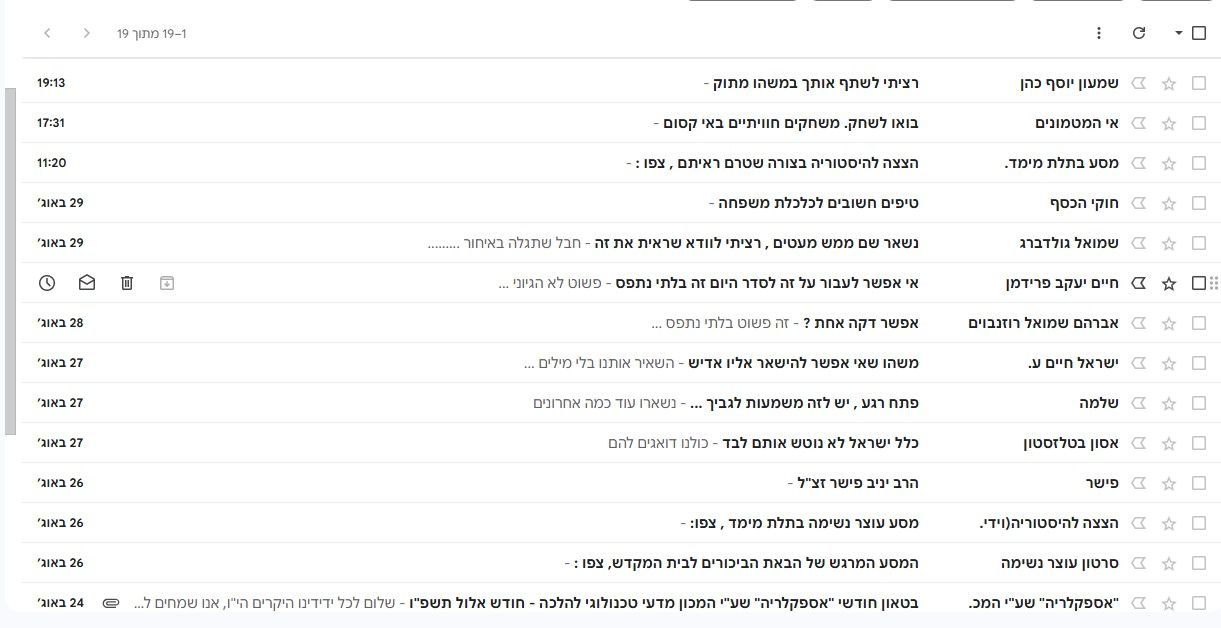Archive the חיים יעקב פרידמן email

[167, 283]
